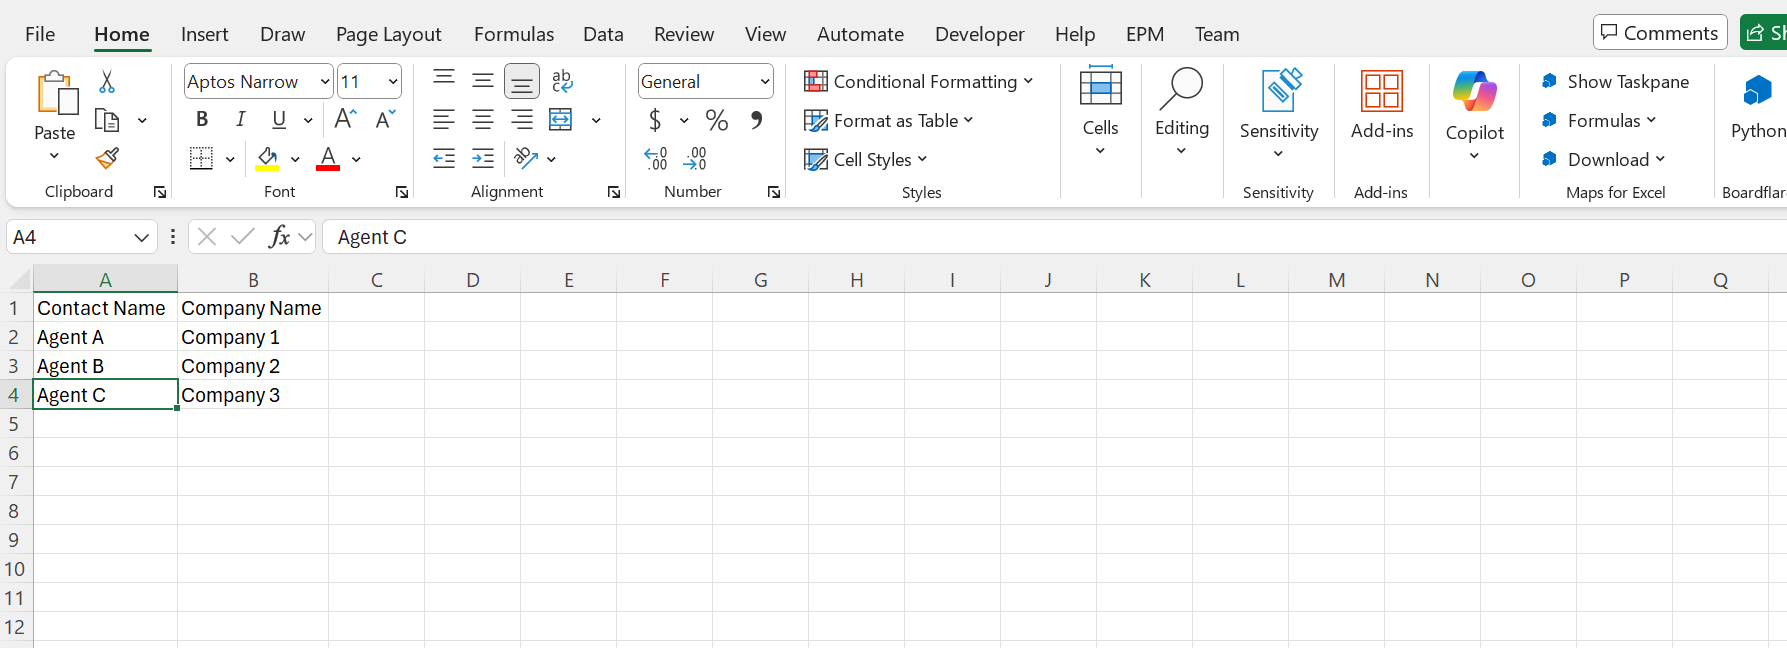This screenshot has width=1787, height=648.
Task: Switch to the Developer tab
Action: (x=979, y=34)
